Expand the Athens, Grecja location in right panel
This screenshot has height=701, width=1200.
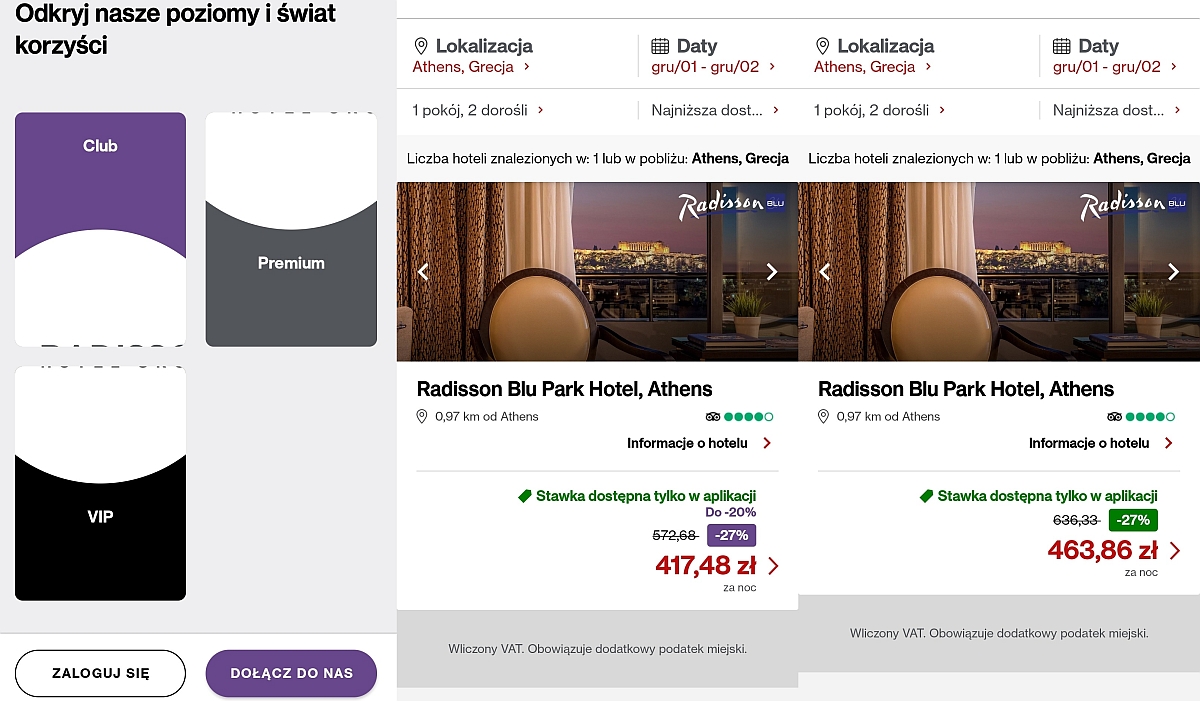click(x=873, y=67)
